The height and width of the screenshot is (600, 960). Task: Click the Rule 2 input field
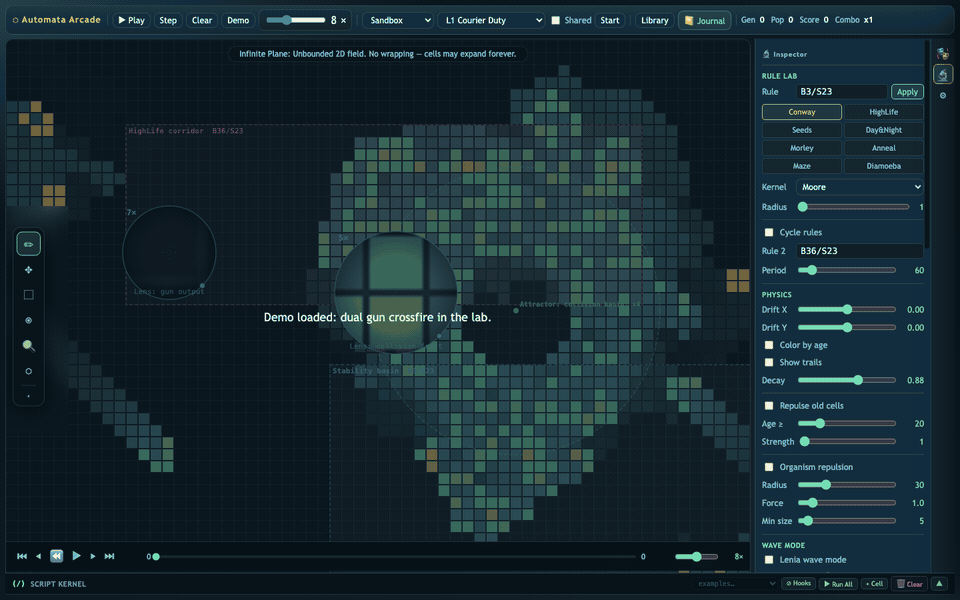click(860, 251)
